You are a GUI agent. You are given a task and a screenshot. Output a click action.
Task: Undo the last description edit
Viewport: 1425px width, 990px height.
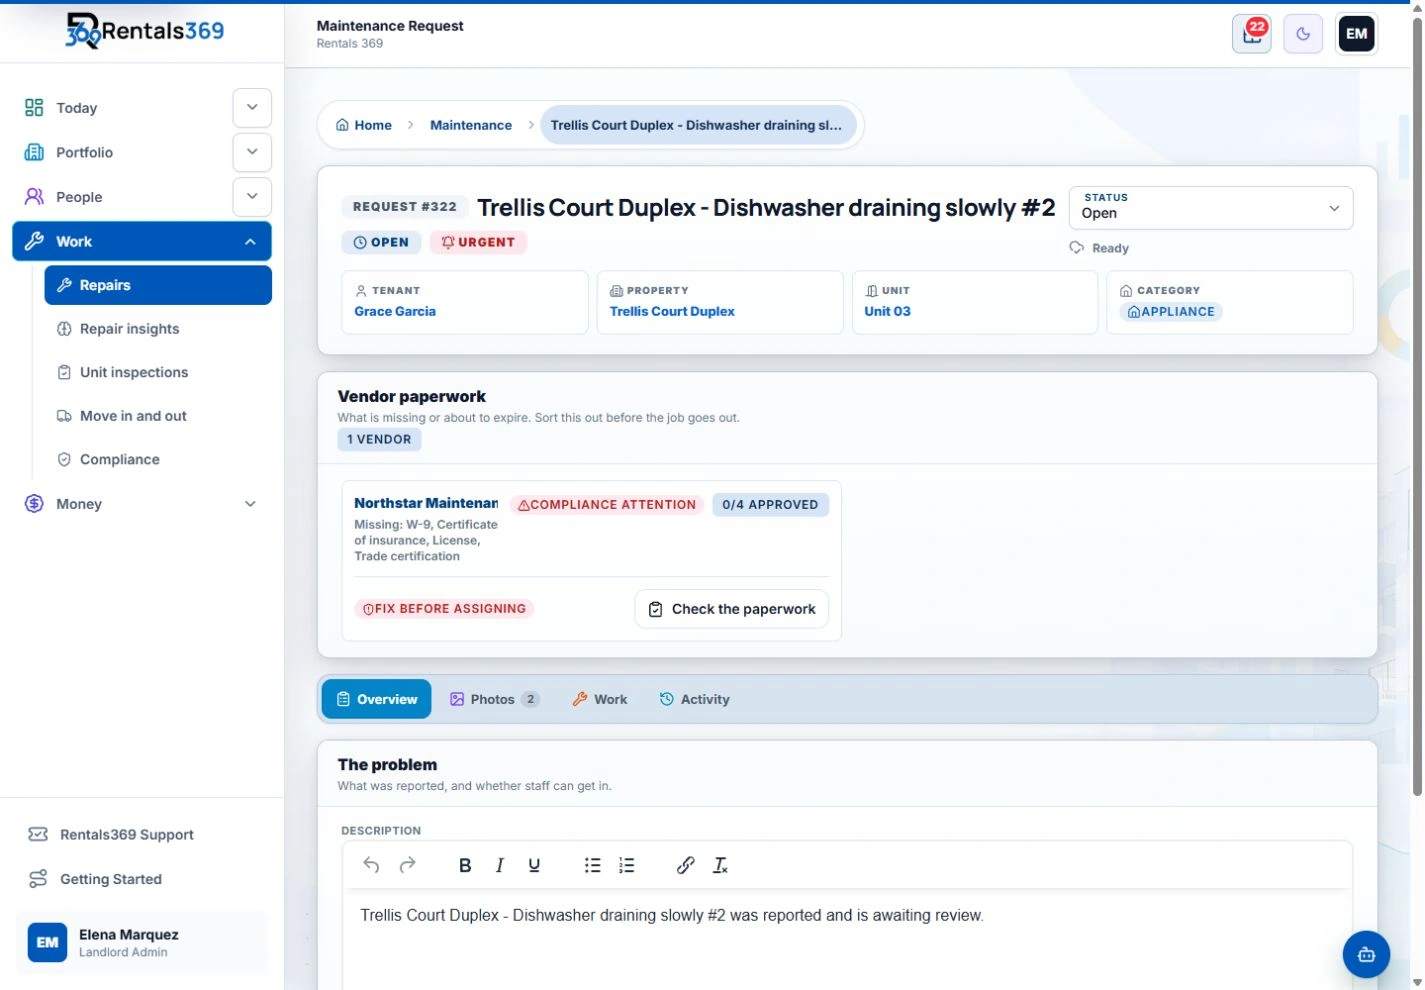(x=371, y=865)
